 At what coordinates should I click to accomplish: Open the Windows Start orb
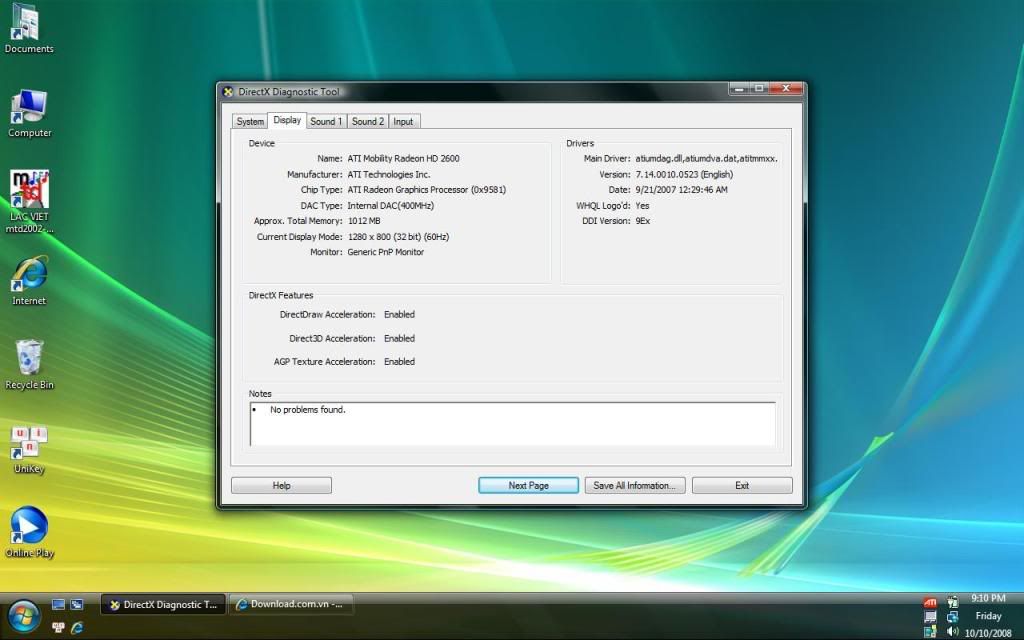click(24, 616)
